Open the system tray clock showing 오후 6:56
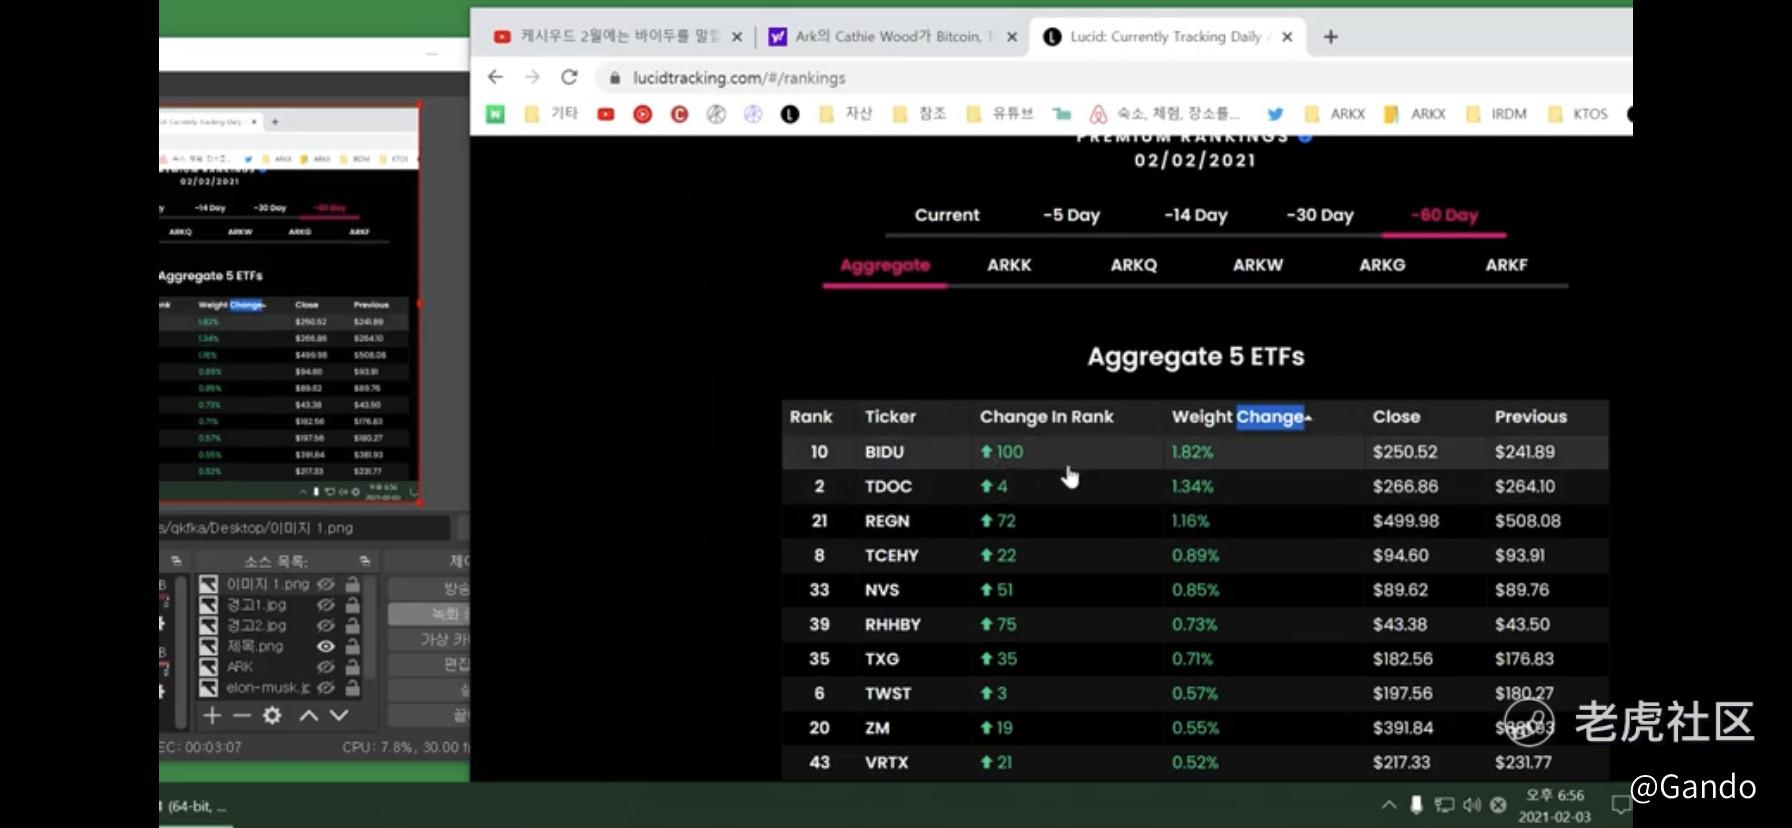This screenshot has width=1792, height=828. coord(1554,805)
